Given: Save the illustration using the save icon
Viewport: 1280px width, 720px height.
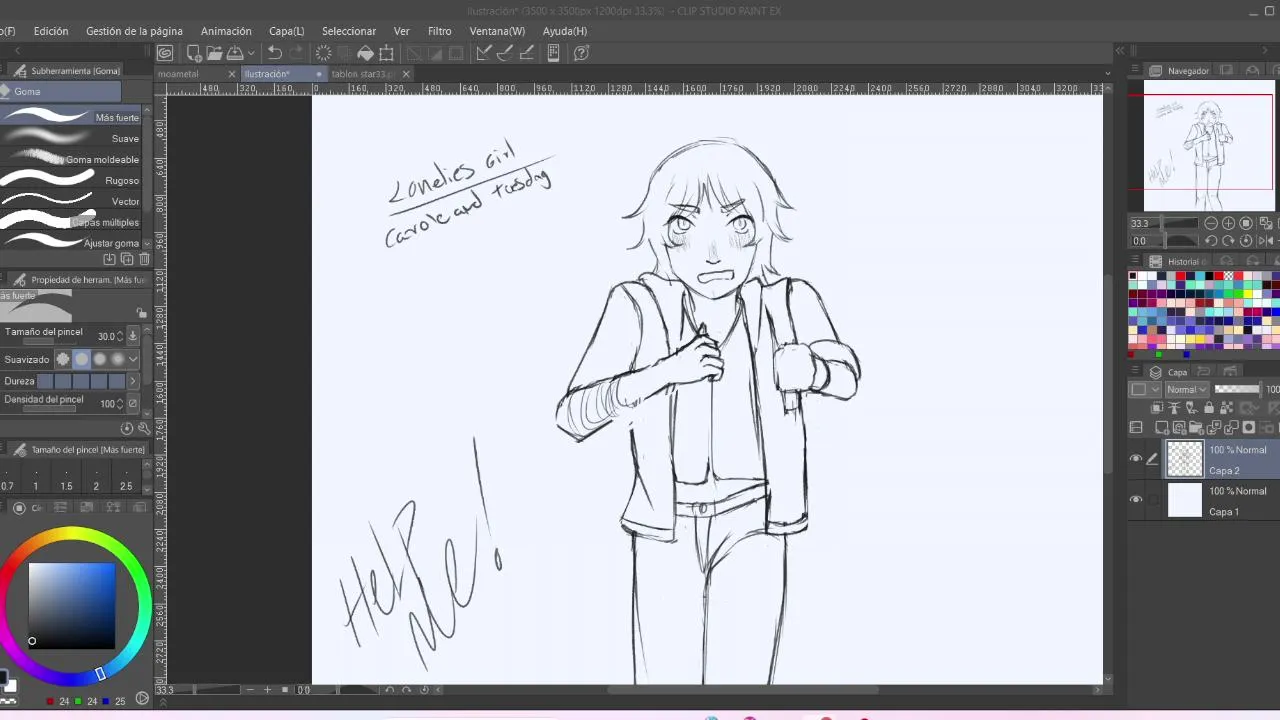Looking at the screenshot, I should click(x=235, y=53).
